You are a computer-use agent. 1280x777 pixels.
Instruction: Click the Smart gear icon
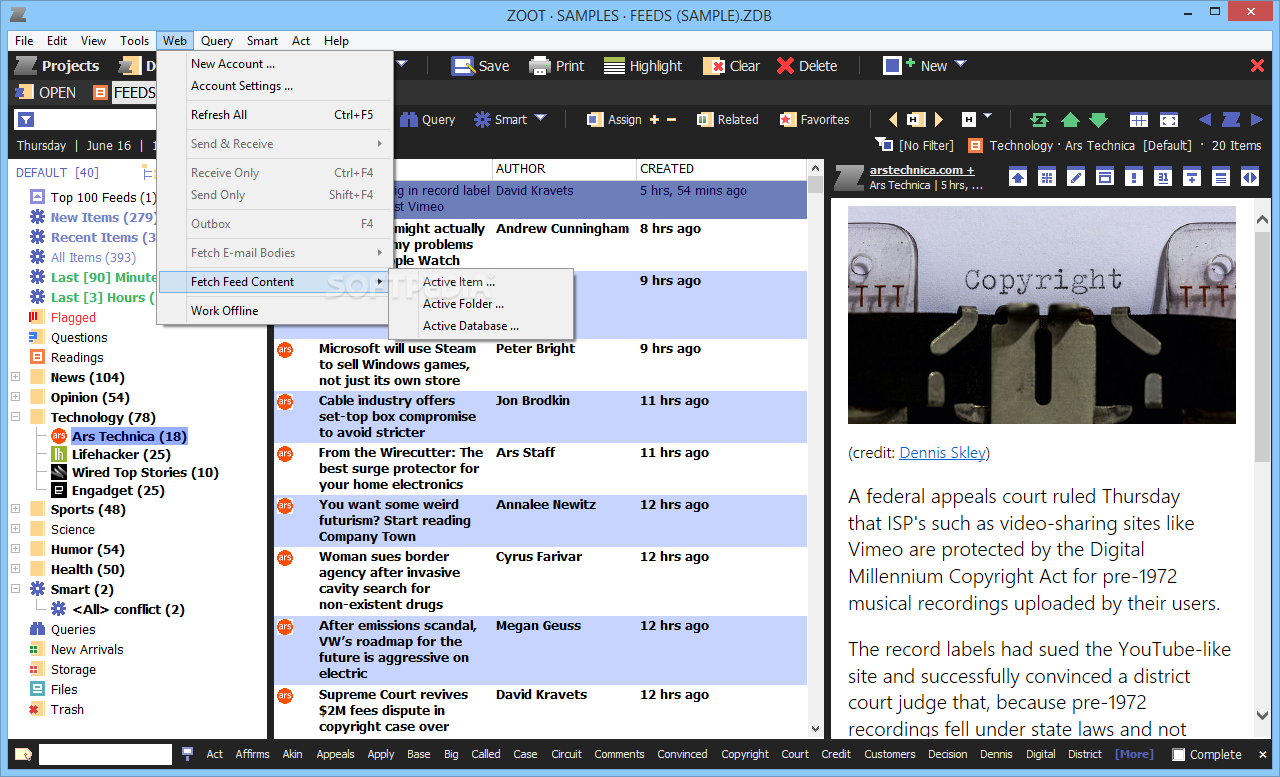[482, 119]
